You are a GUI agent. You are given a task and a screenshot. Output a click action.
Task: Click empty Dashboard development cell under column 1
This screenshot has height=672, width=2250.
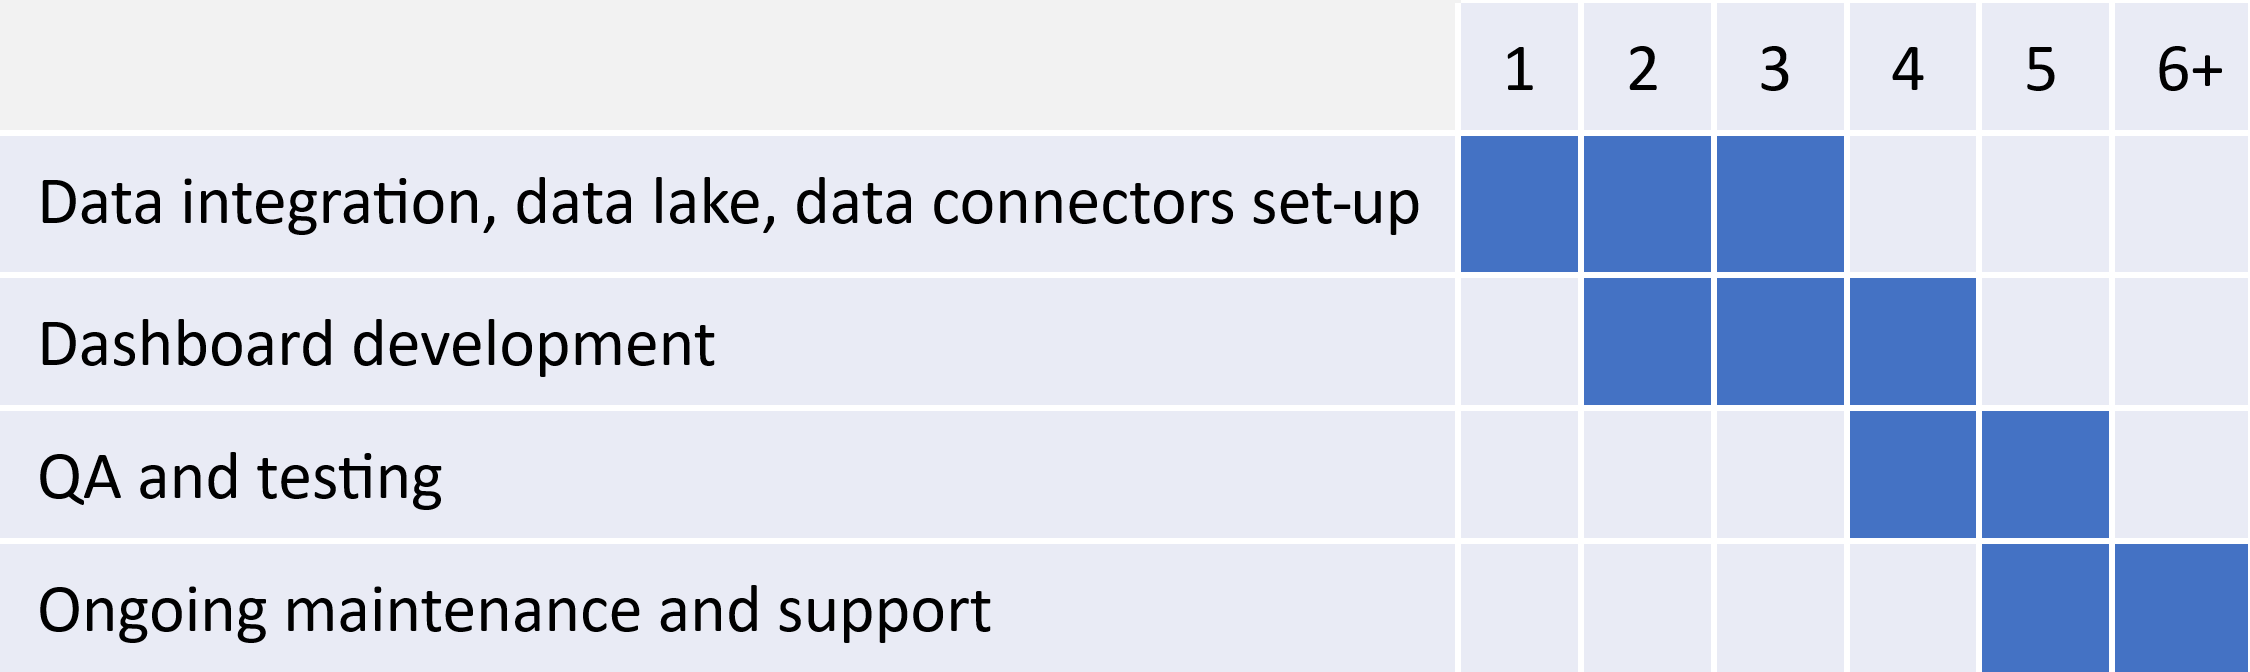coord(1519,341)
